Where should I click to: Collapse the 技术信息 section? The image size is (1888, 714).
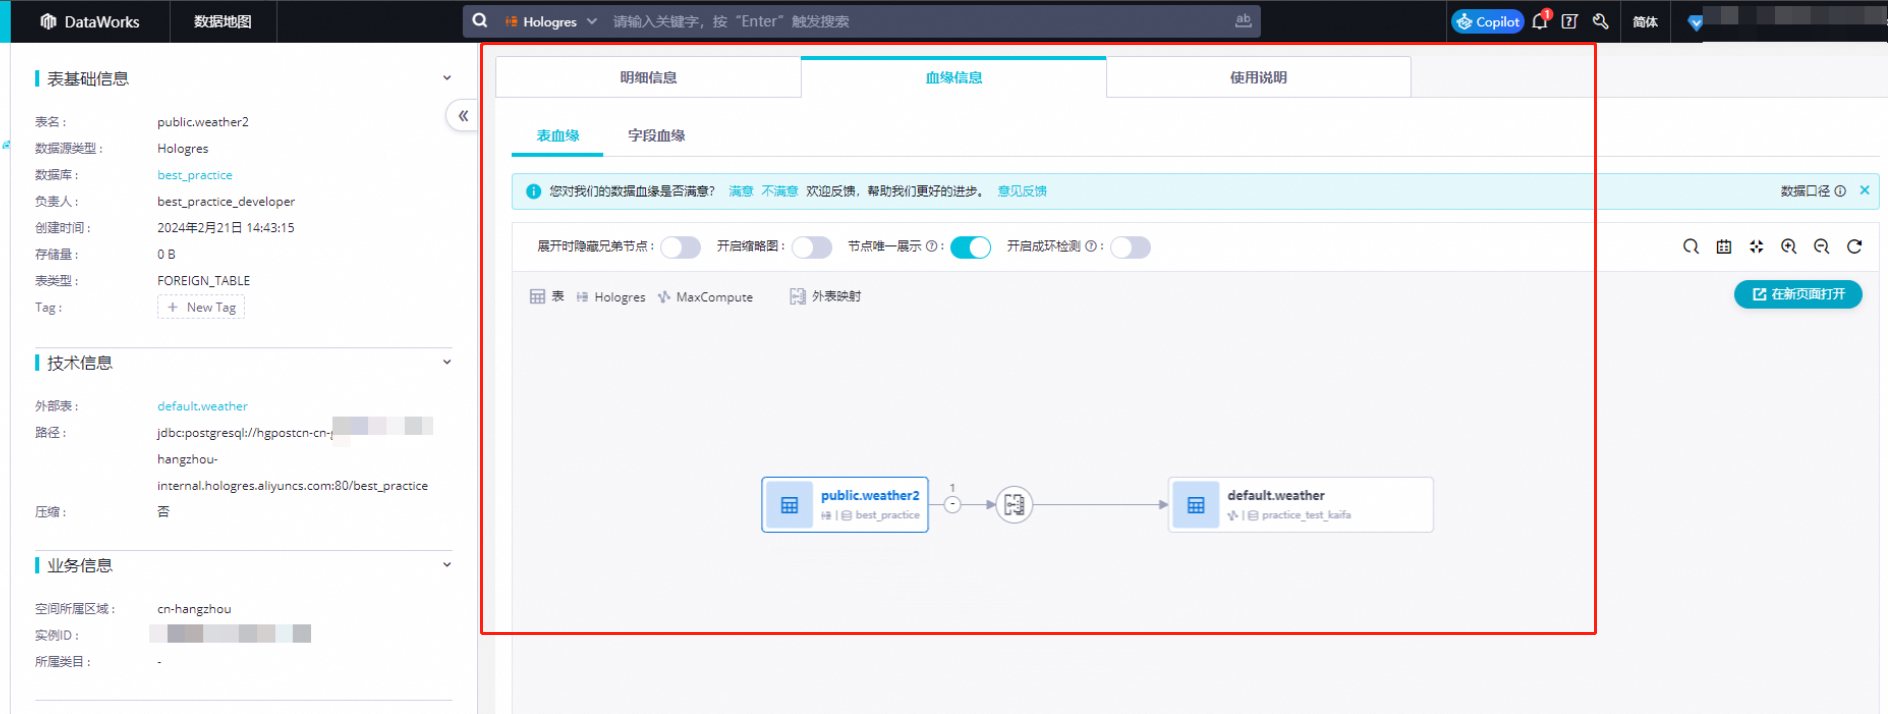(447, 362)
